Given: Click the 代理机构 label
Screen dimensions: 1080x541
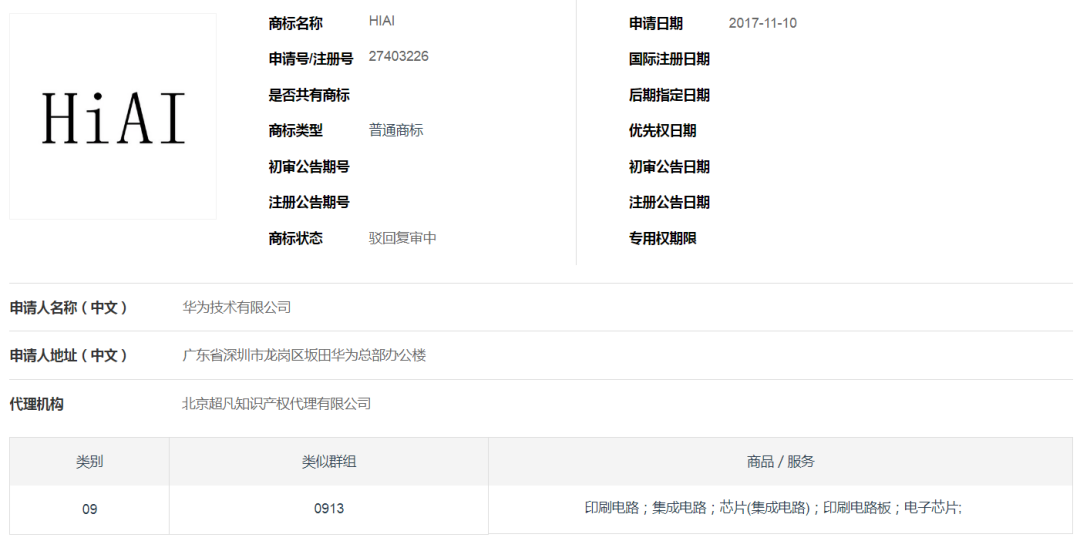Looking at the screenshot, I should tap(37, 404).
